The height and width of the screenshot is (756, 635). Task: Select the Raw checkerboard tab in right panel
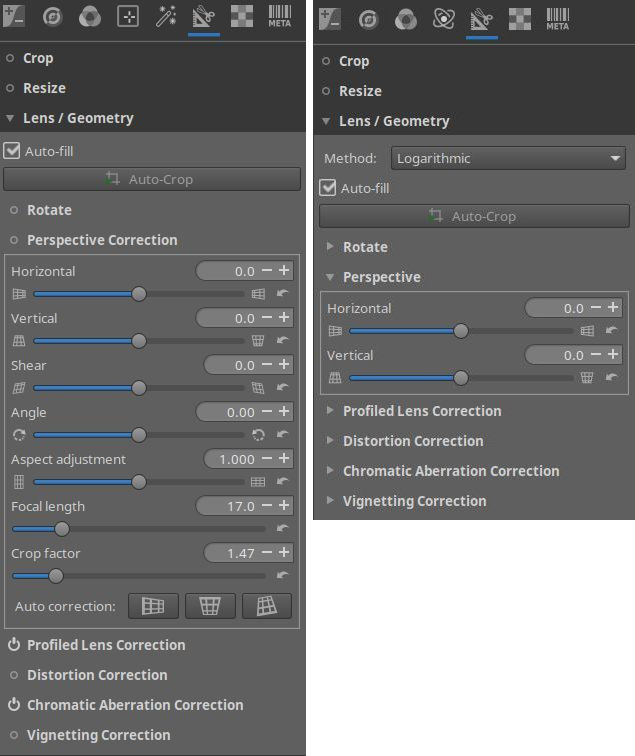[520, 19]
